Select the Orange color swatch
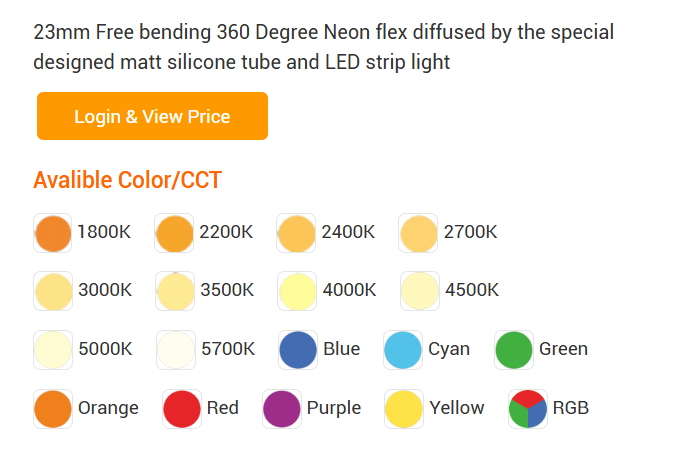This screenshot has width=680, height=466. click(53, 408)
